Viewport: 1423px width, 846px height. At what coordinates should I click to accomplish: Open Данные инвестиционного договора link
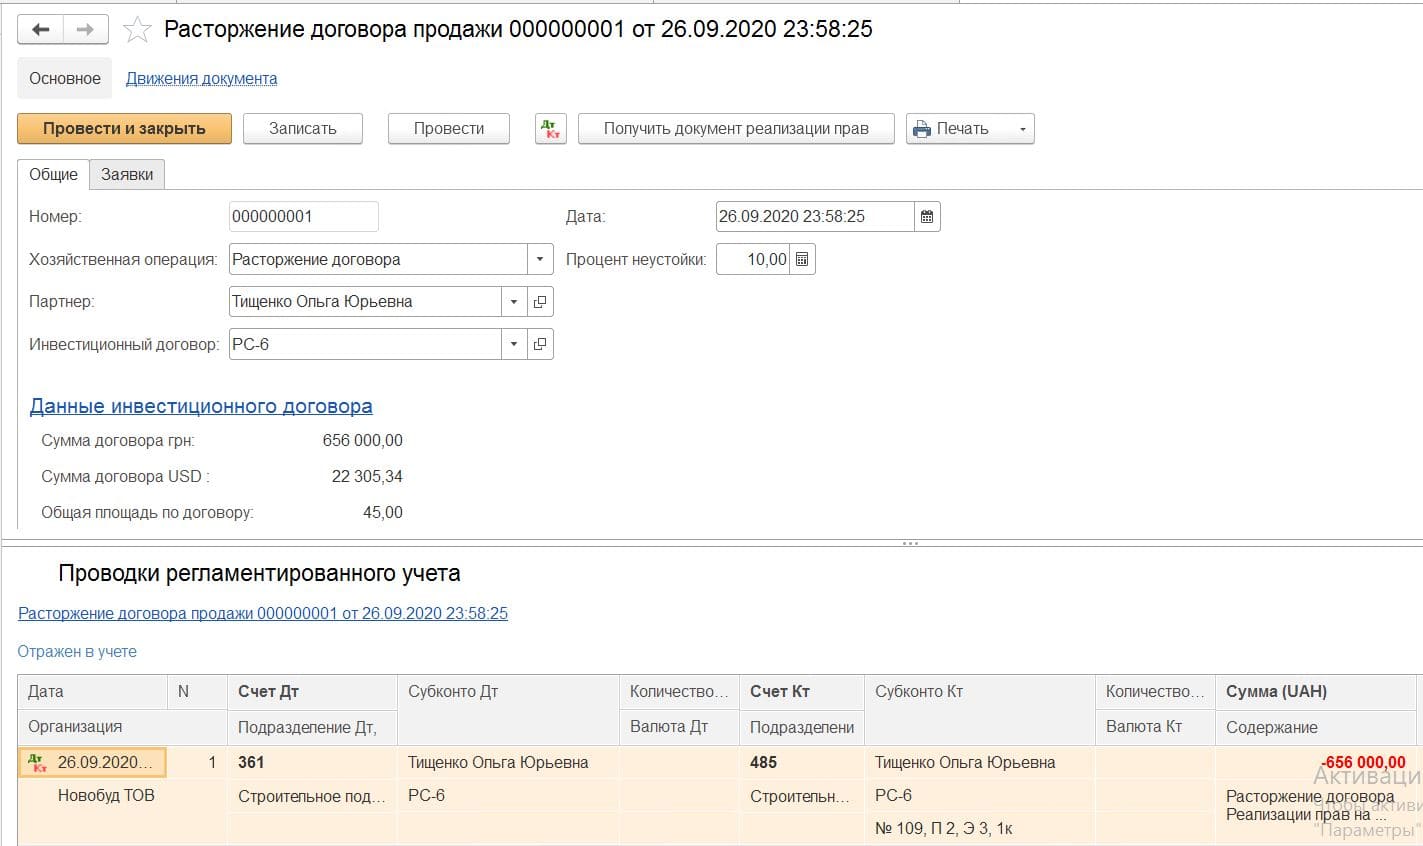coord(201,406)
